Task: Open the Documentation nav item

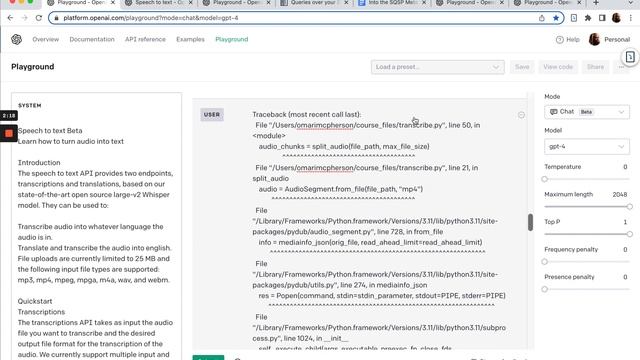Action: (92, 40)
